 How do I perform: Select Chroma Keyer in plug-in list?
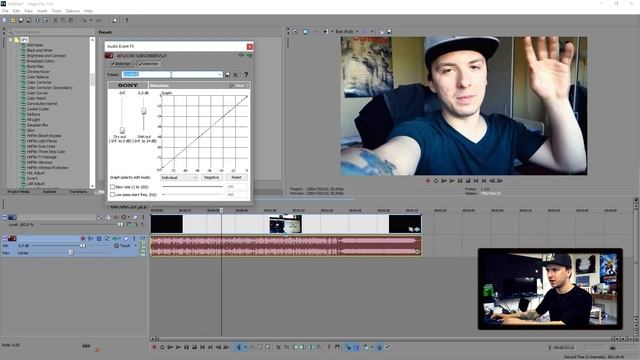pyautogui.click(x=38, y=71)
